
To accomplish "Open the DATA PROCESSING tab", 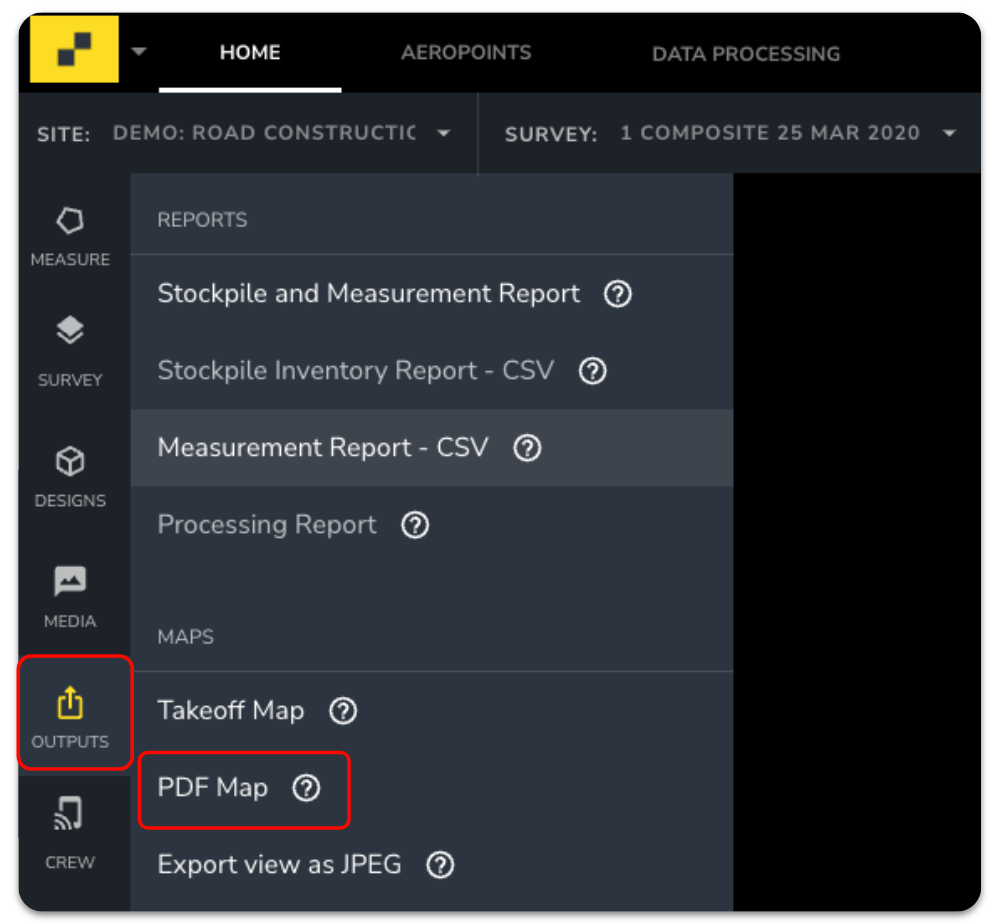I will pyautogui.click(x=746, y=52).
